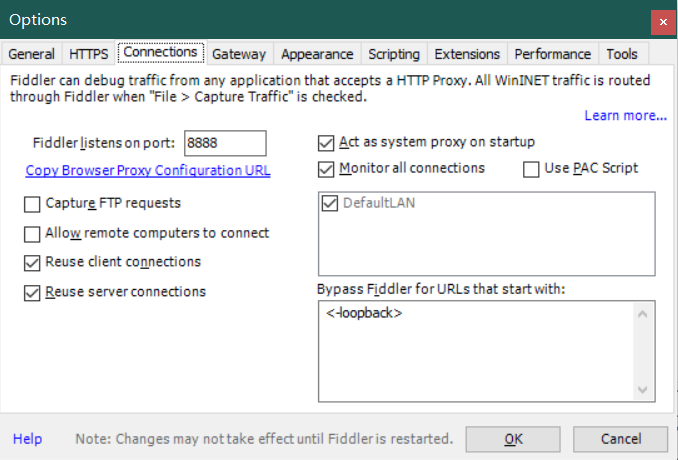Close the Options dialog window
Viewport: 678px width, 460px height.
(661, 20)
